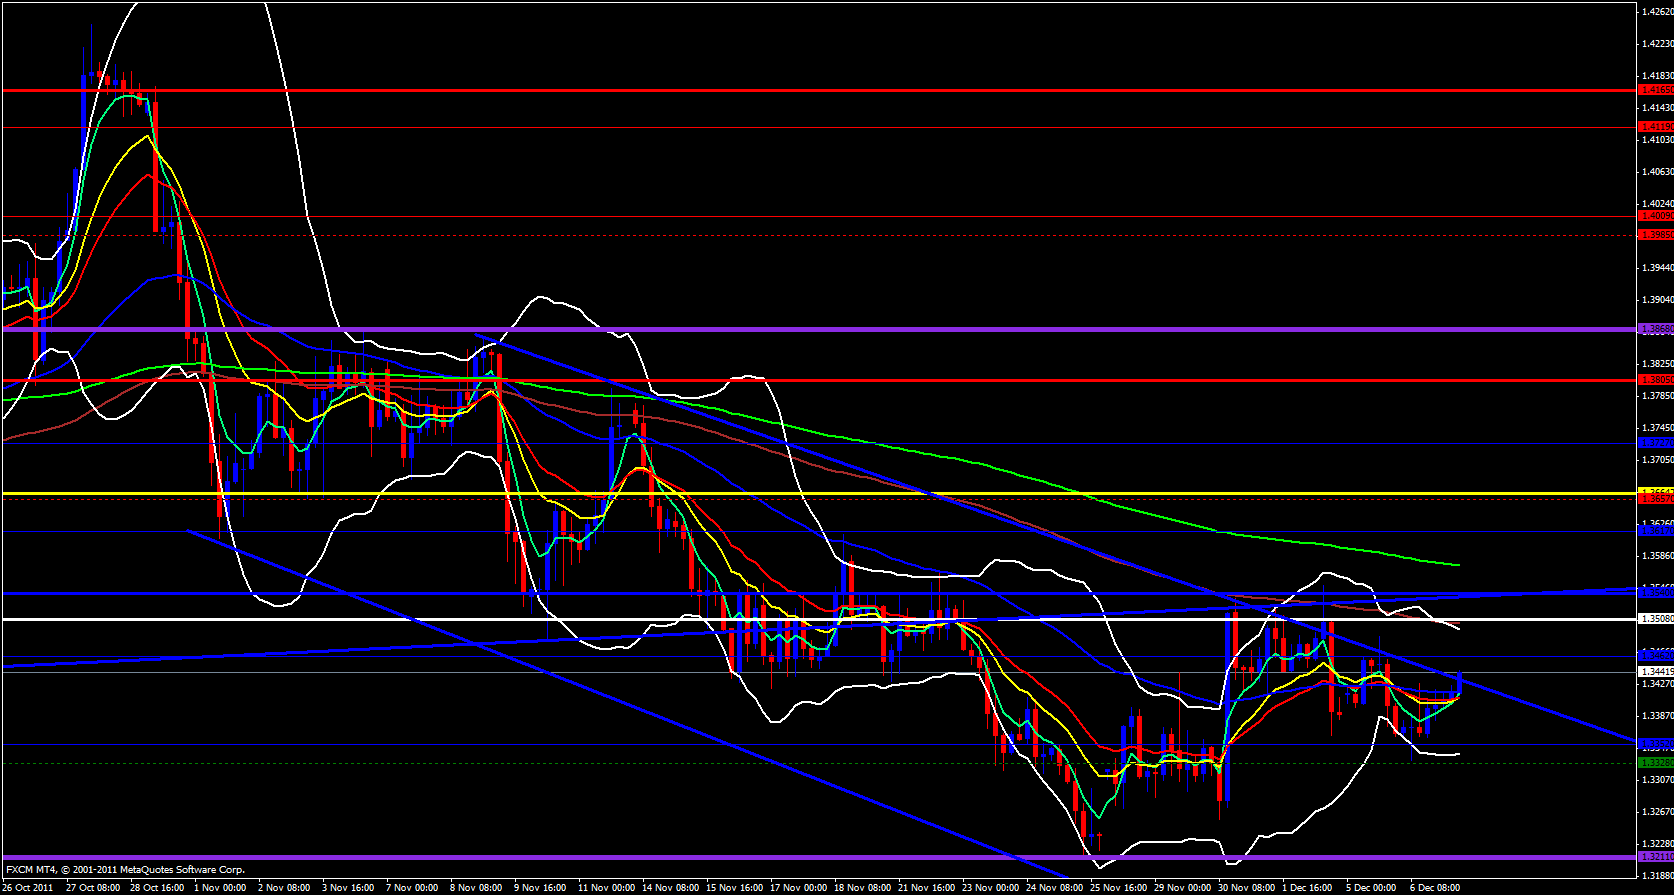The height and width of the screenshot is (895, 1674).
Task: Click the yellow horizontal line price tag
Action: coord(1656,492)
